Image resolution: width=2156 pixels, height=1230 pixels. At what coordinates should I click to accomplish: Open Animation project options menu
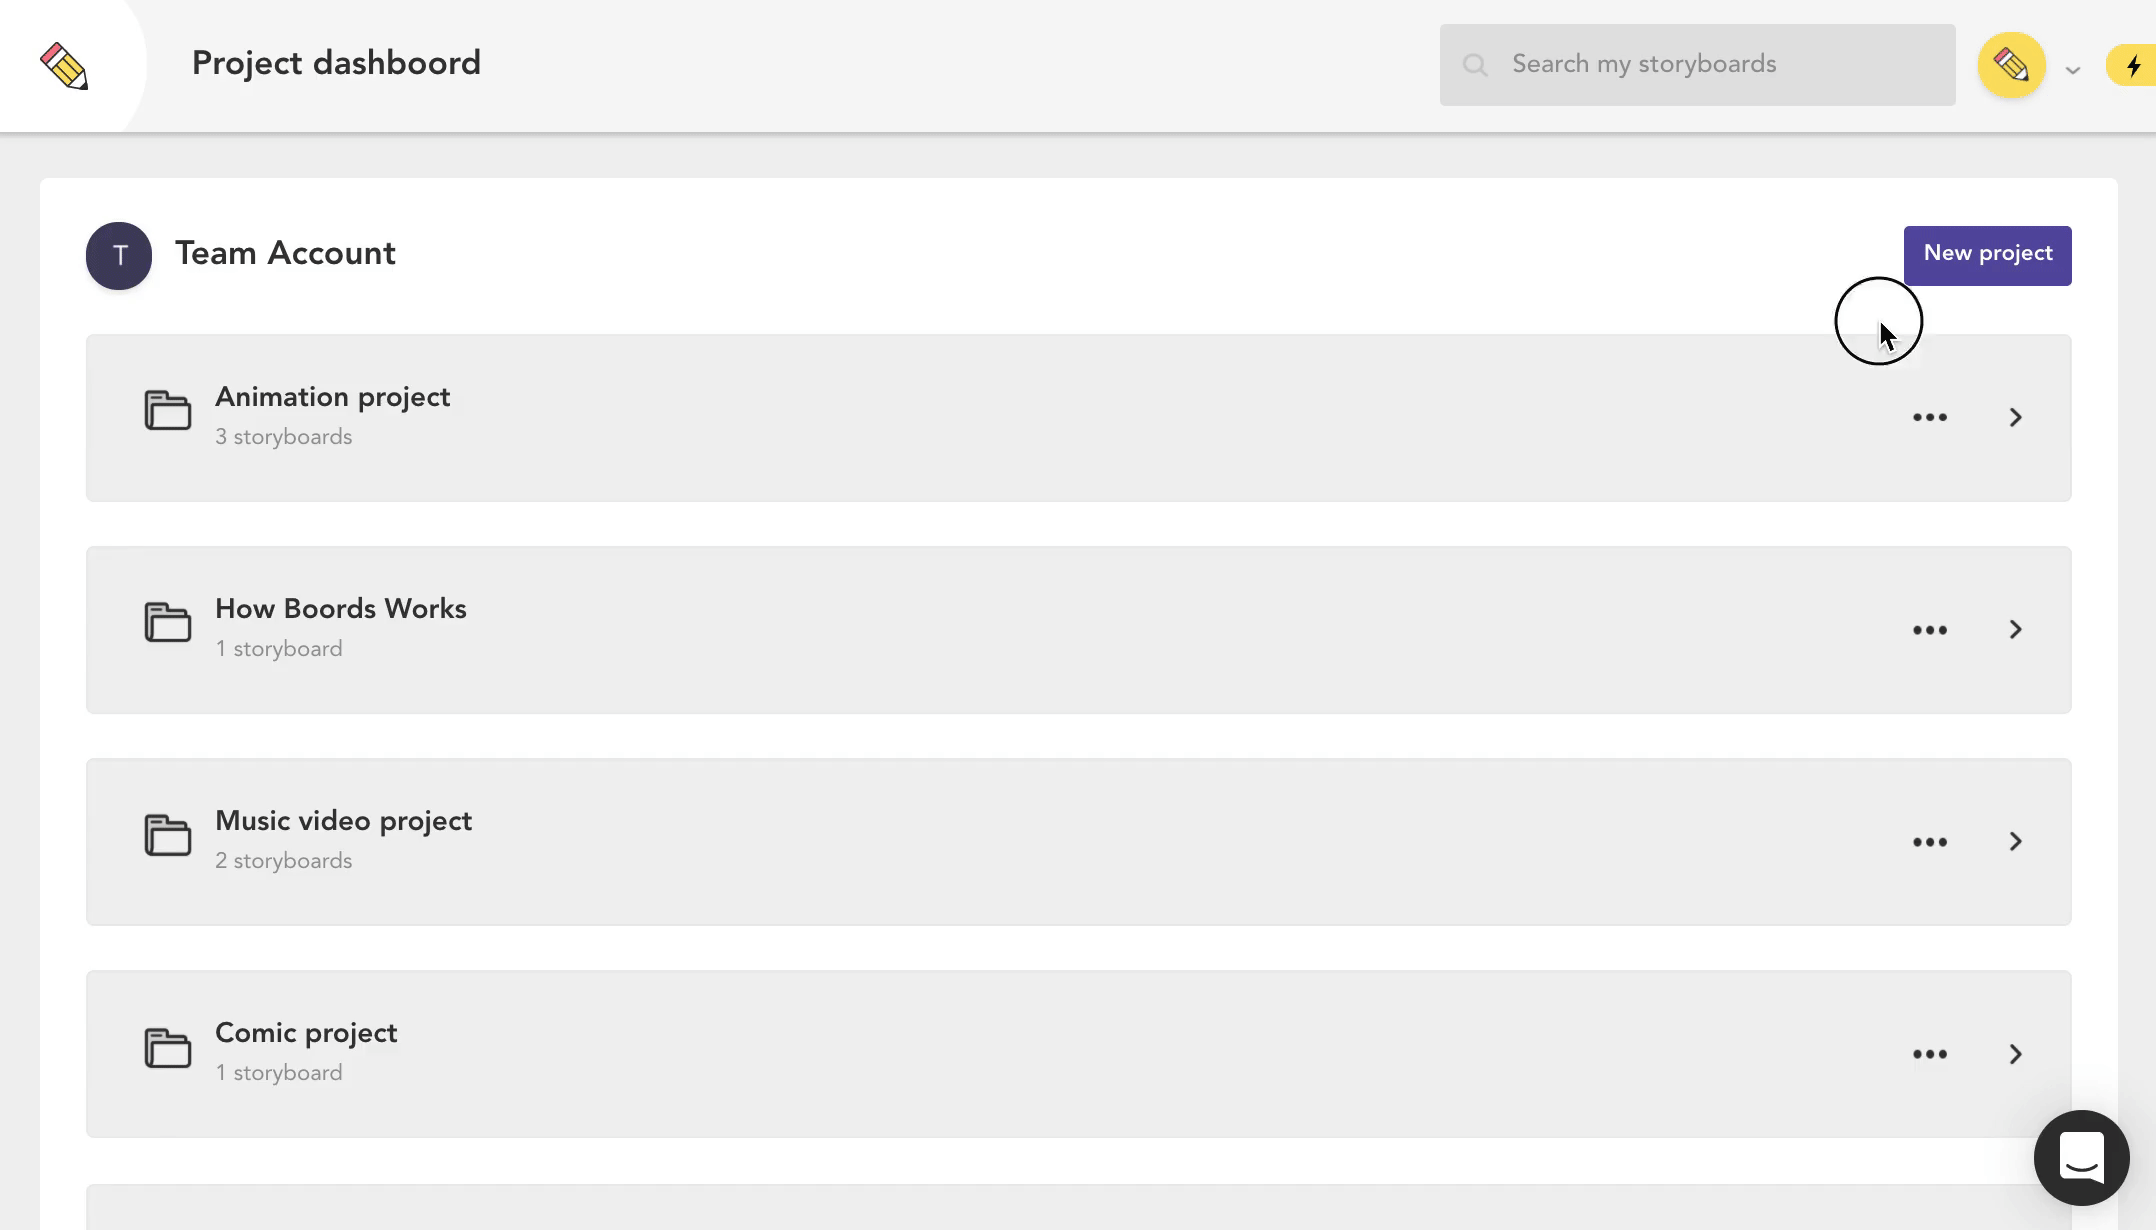pyautogui.click(x=1929, y=418)
